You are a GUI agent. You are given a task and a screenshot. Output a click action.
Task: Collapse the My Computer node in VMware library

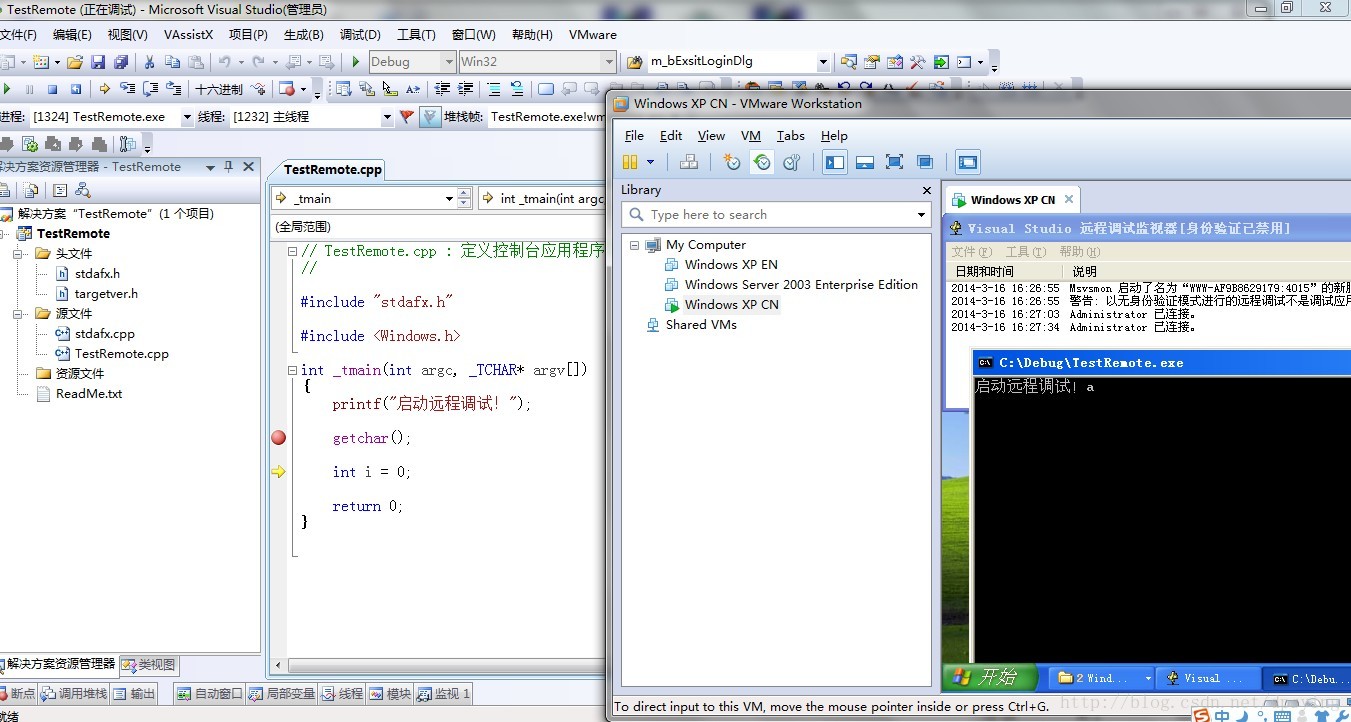(634, 245)
